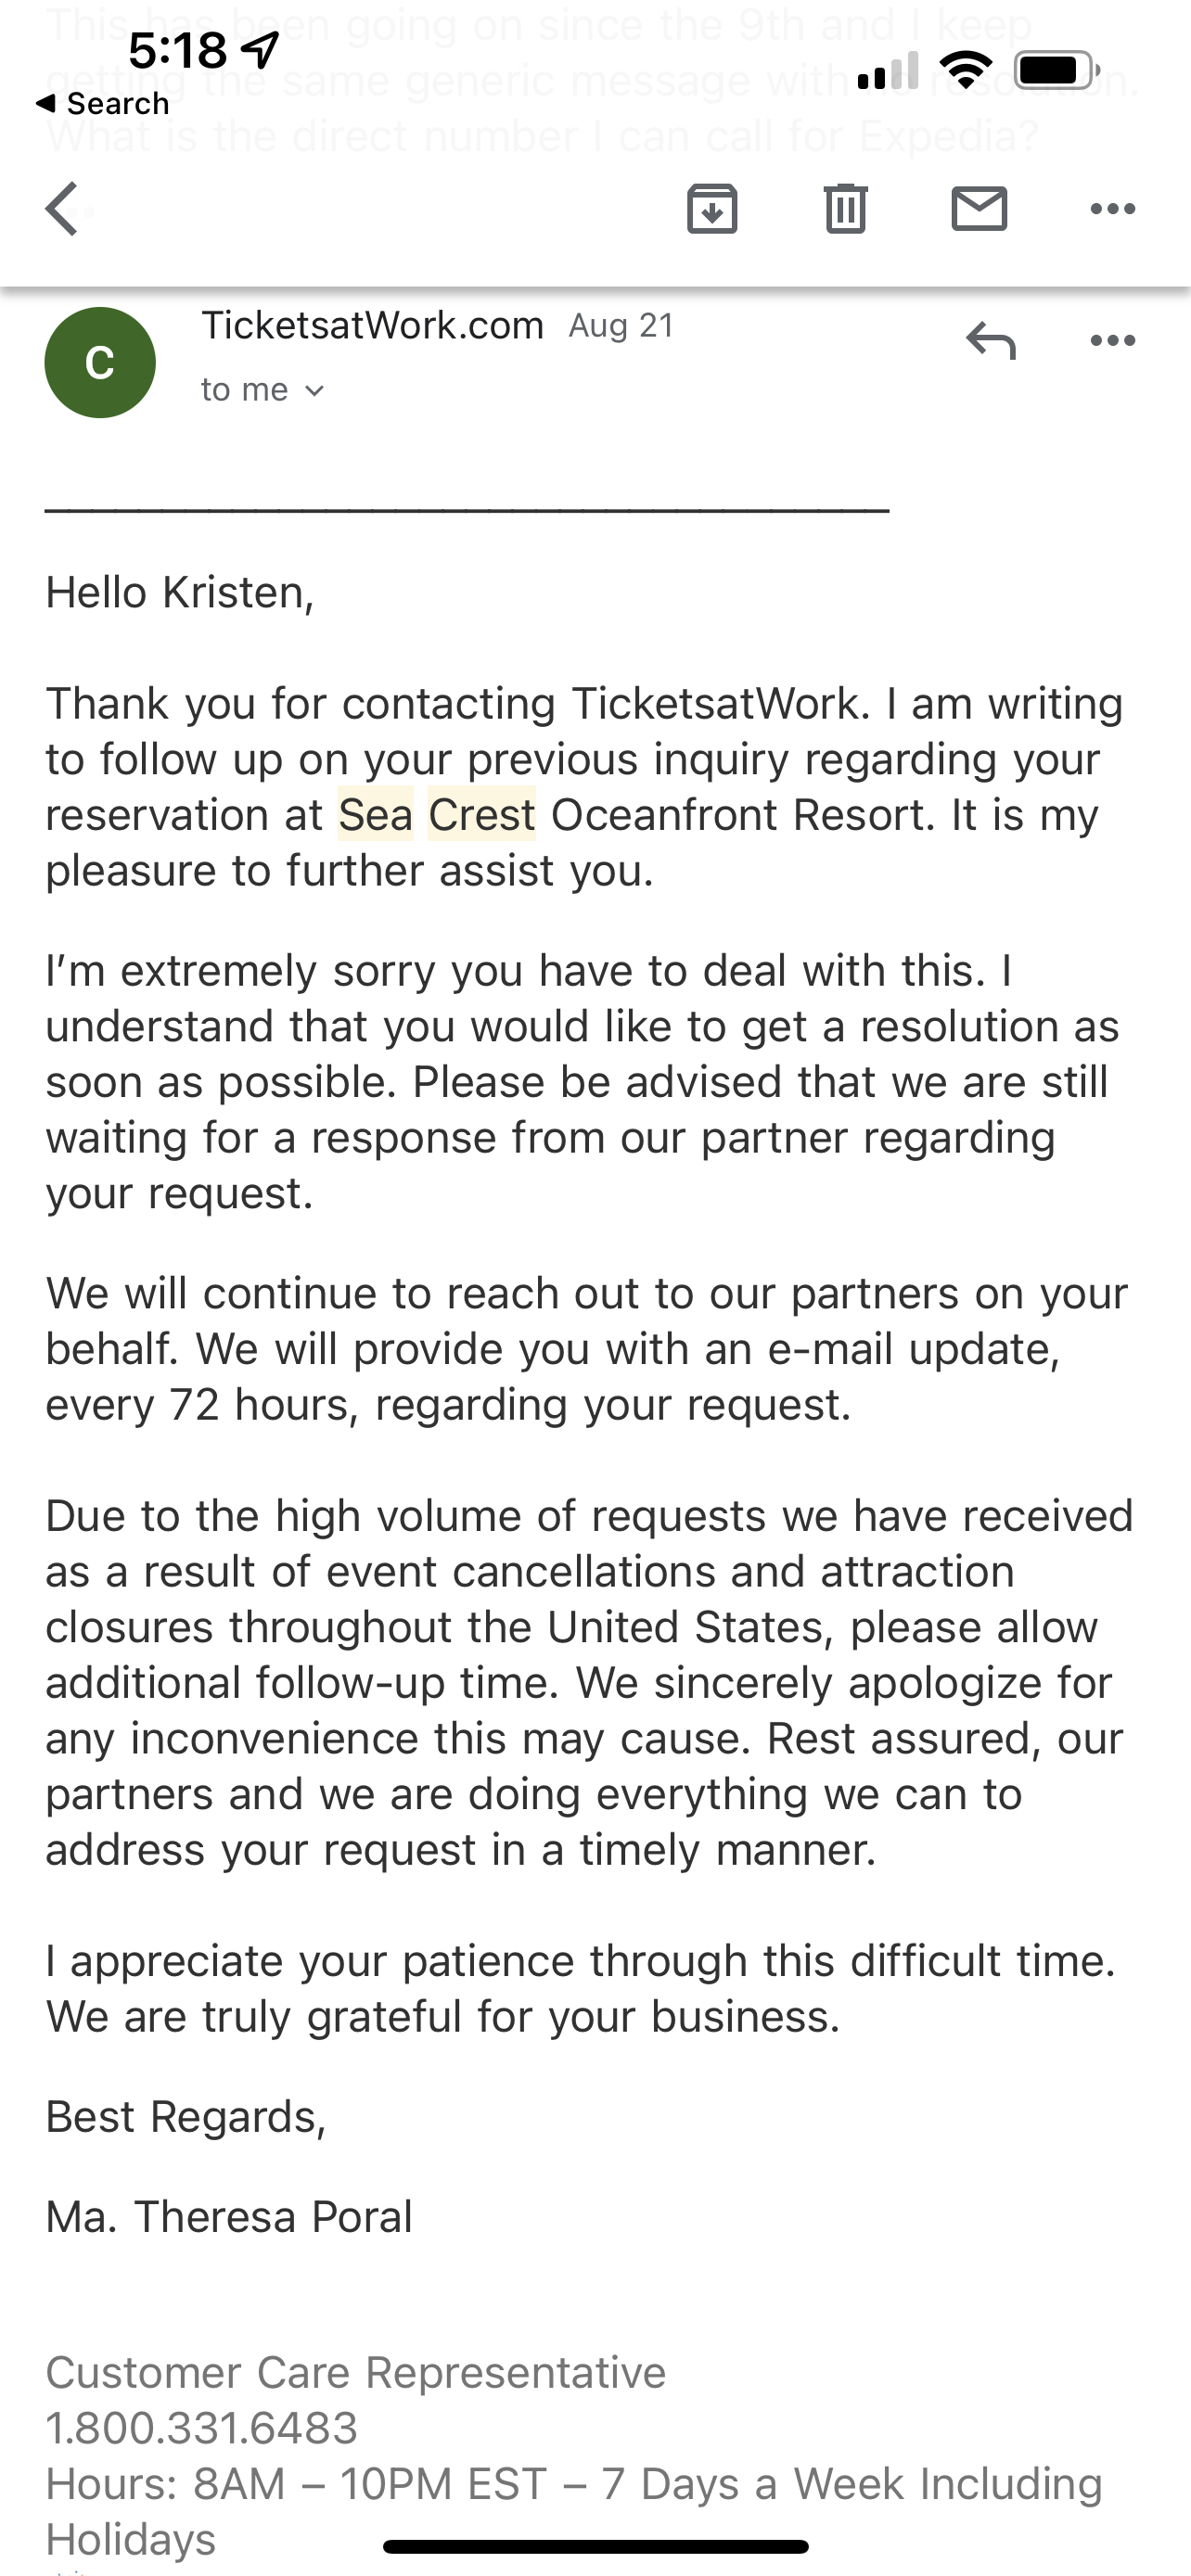1191x2576 pixels.
Task: Reply to TicketsatWork.com message
Action: click(x=990, y=341)
